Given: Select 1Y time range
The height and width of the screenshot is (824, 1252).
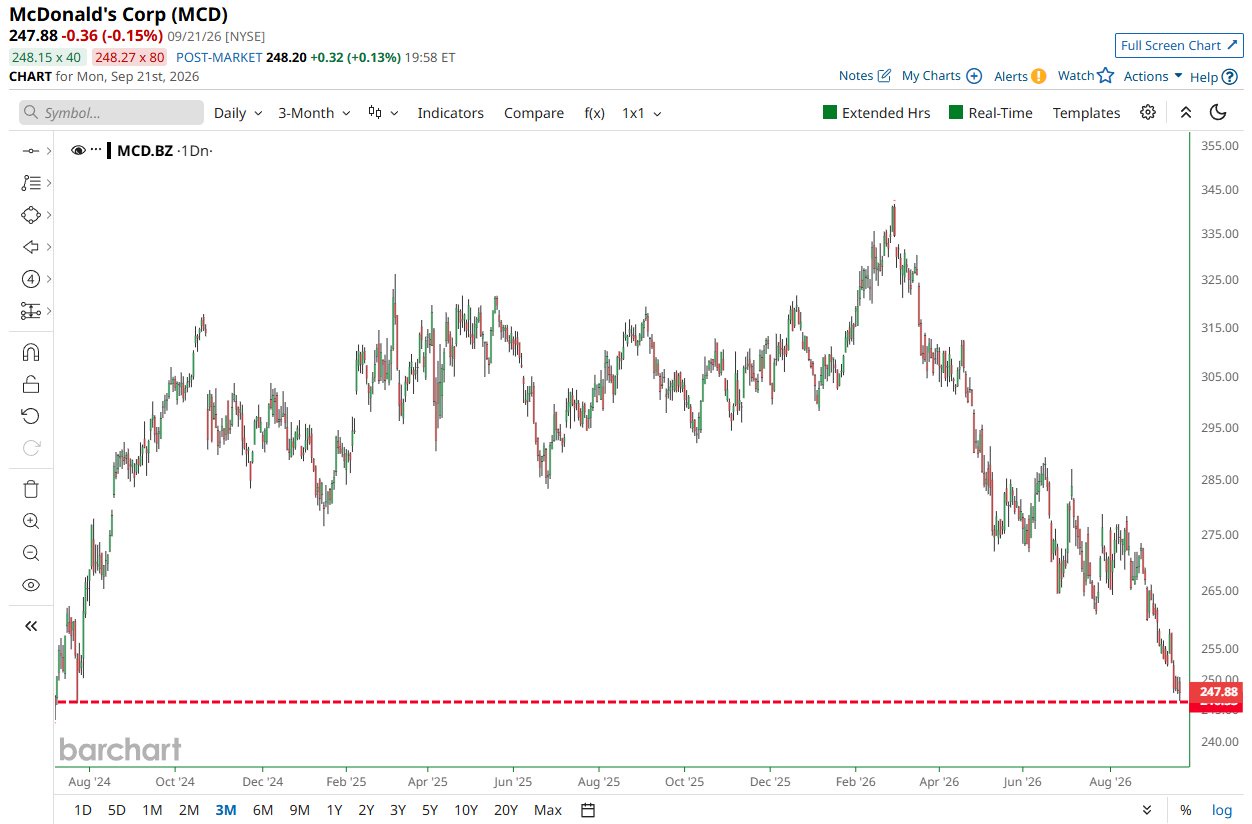Looking at the screenshot, I should (x=335, y=810).
